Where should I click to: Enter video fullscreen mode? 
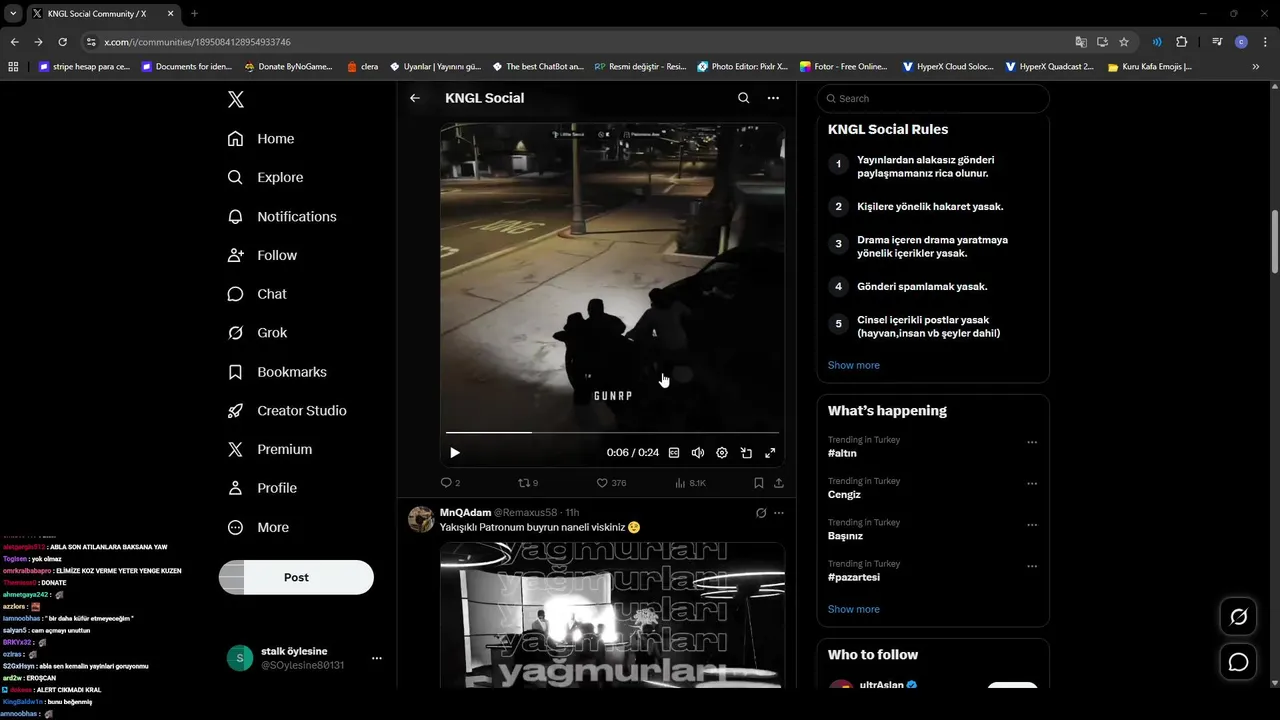click(x=770, y=453)
